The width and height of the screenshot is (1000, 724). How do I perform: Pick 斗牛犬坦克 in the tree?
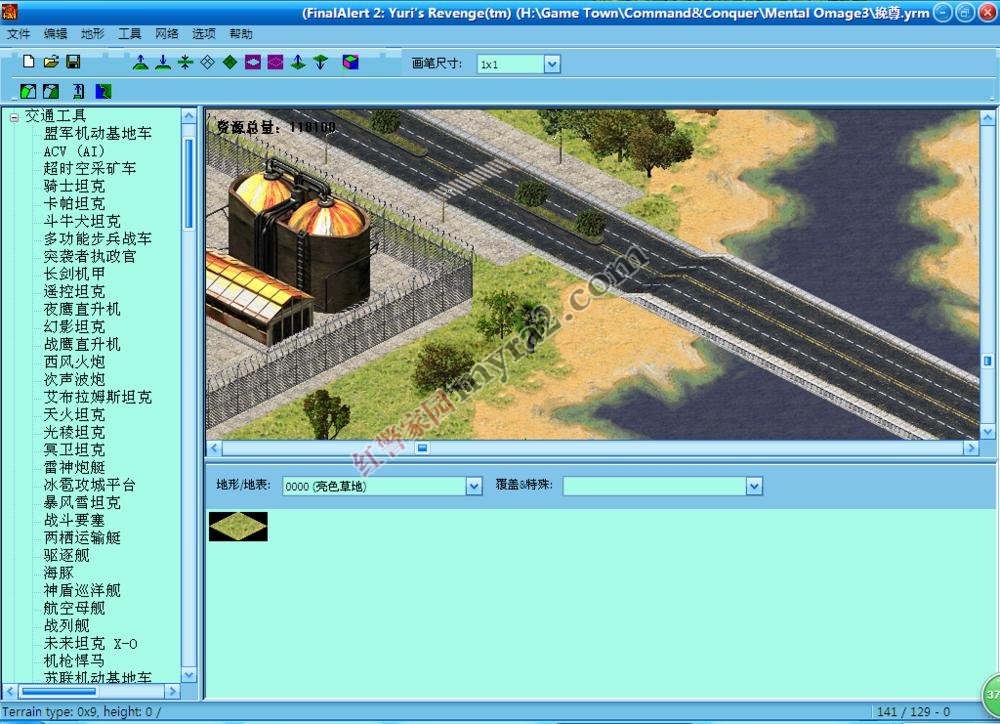[x=82, y=221]
